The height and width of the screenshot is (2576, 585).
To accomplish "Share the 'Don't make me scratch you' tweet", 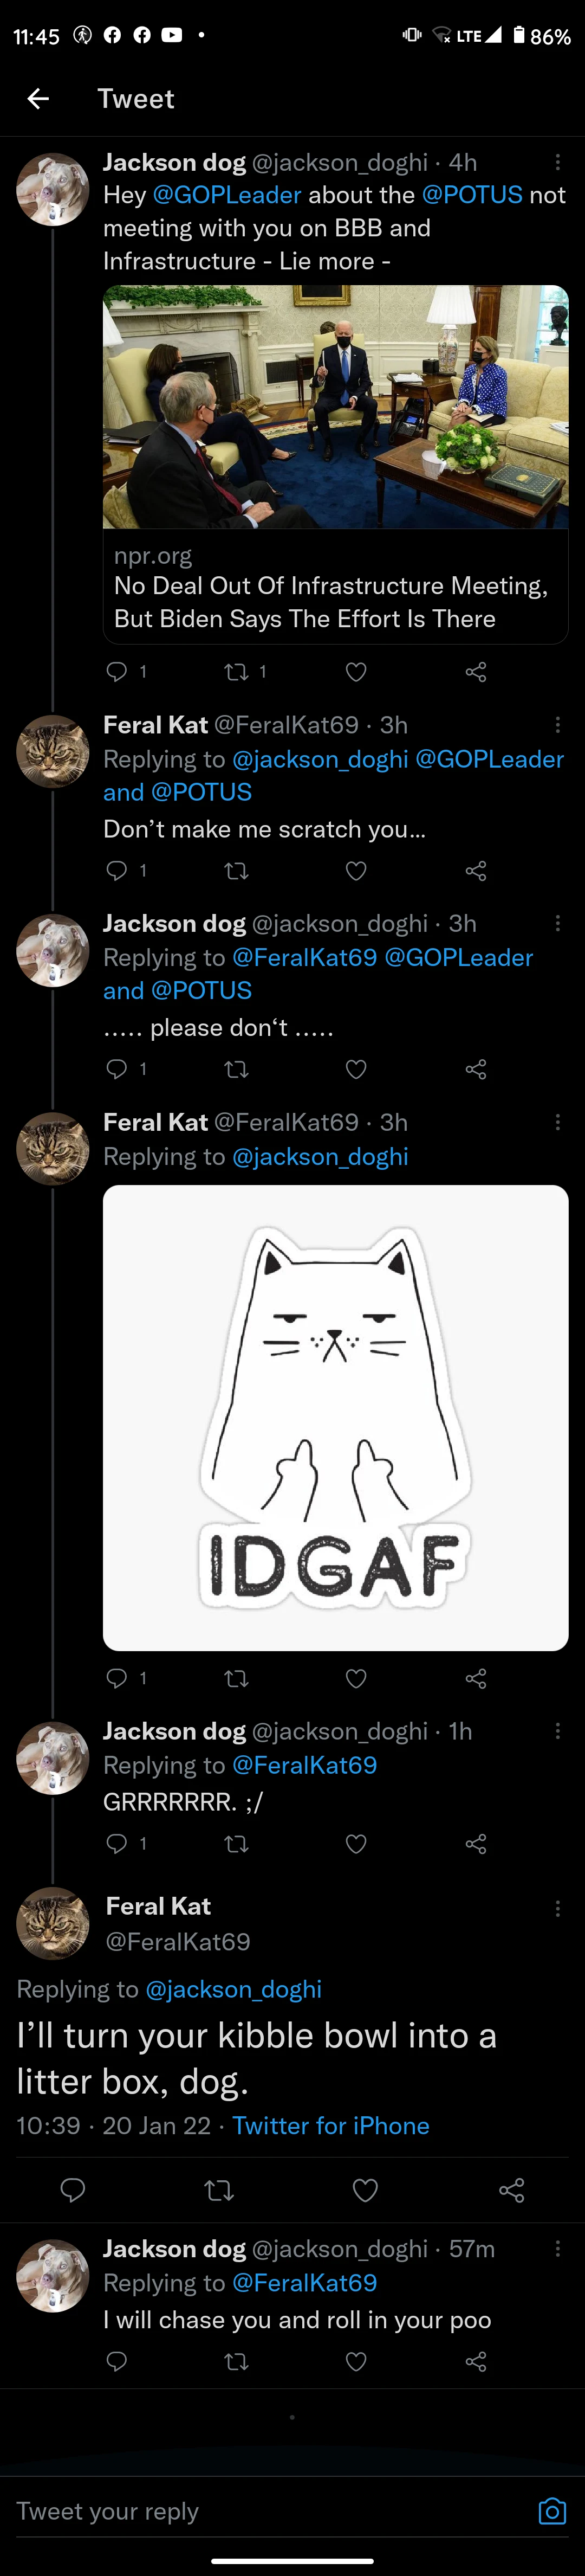I will coord(477,870).
